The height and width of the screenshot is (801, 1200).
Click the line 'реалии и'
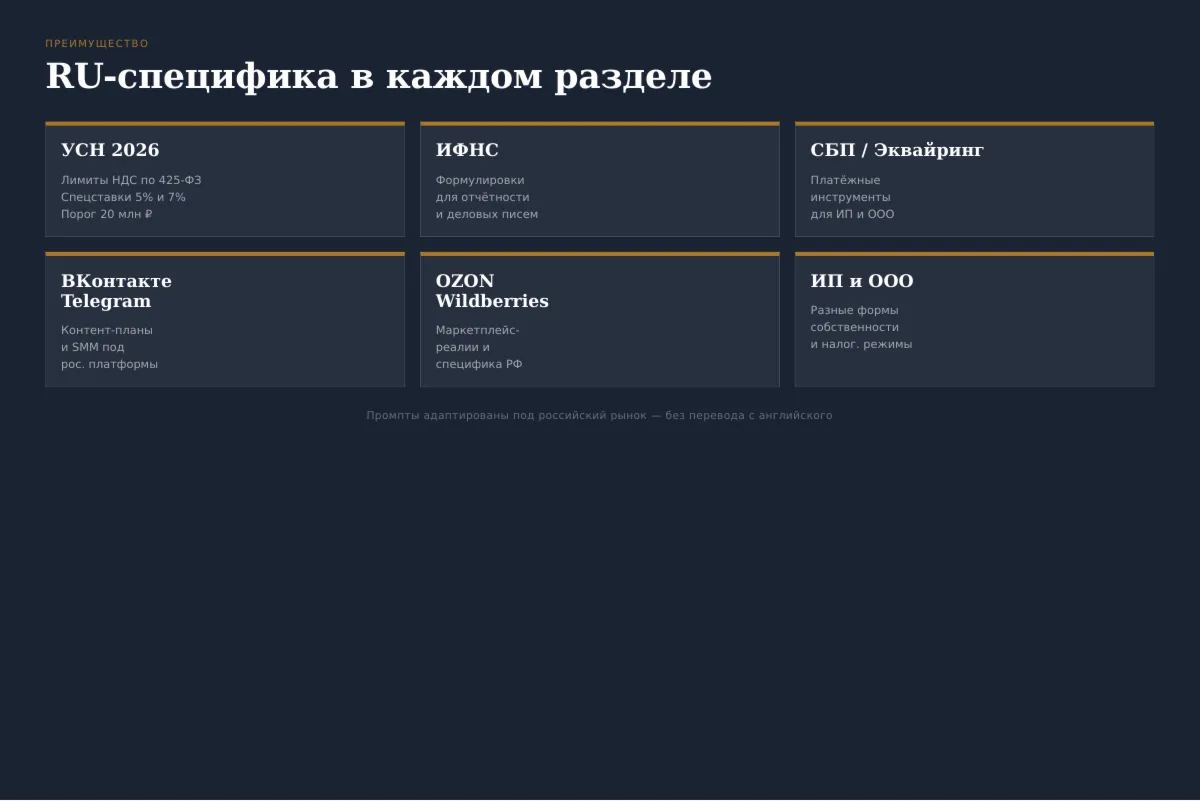463,348
